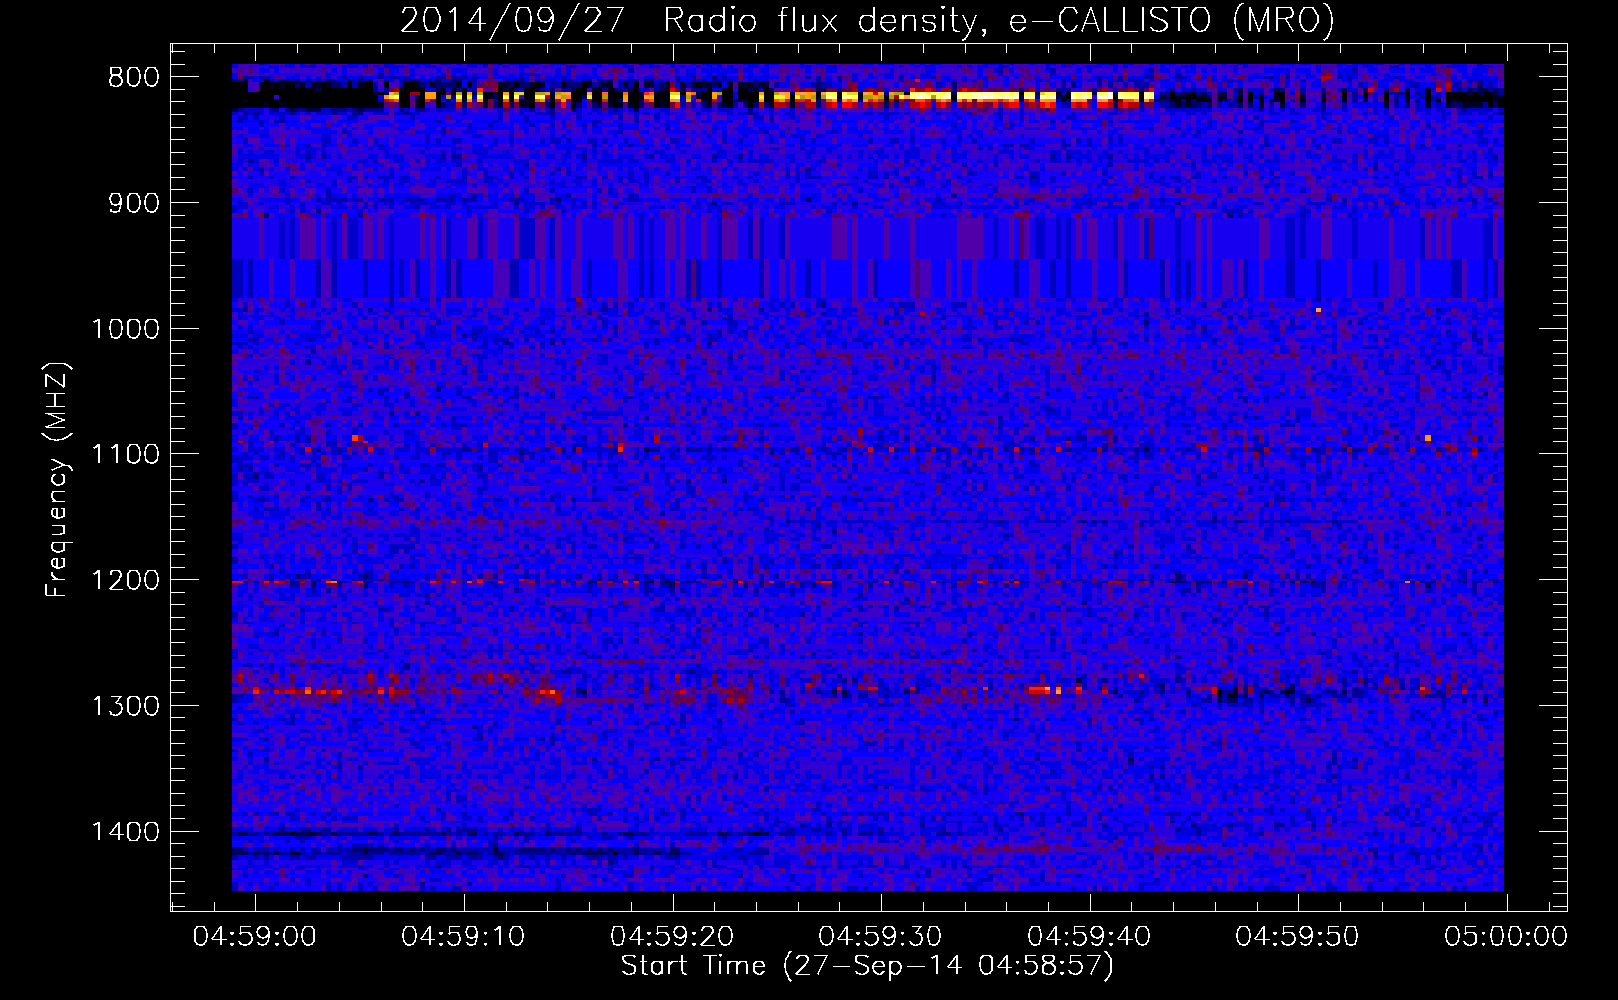Click the 1200 frequency tick label

click(125, 580)
